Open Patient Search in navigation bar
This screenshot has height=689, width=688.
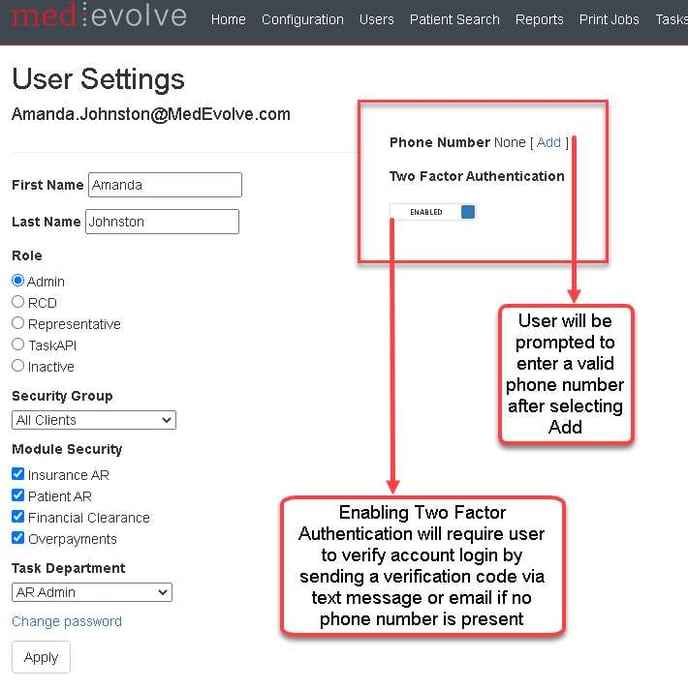click(x=454, y=20)
